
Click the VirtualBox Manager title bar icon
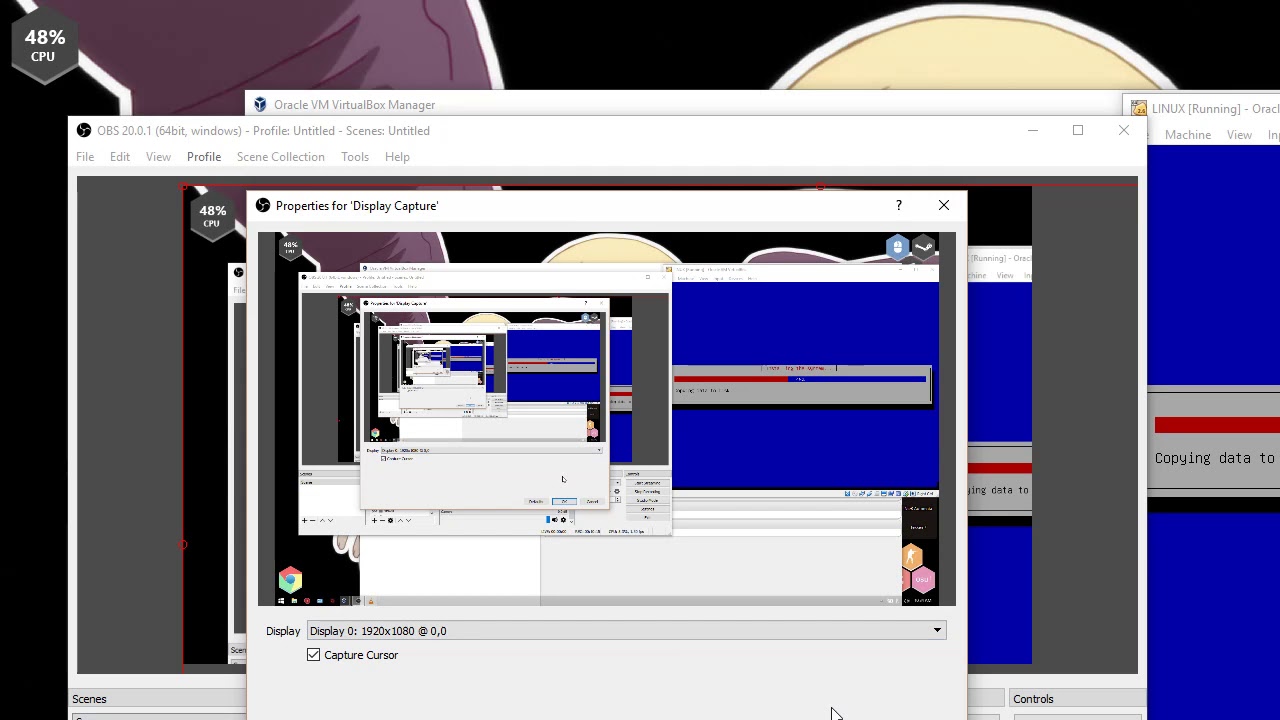tap(260, 105)
